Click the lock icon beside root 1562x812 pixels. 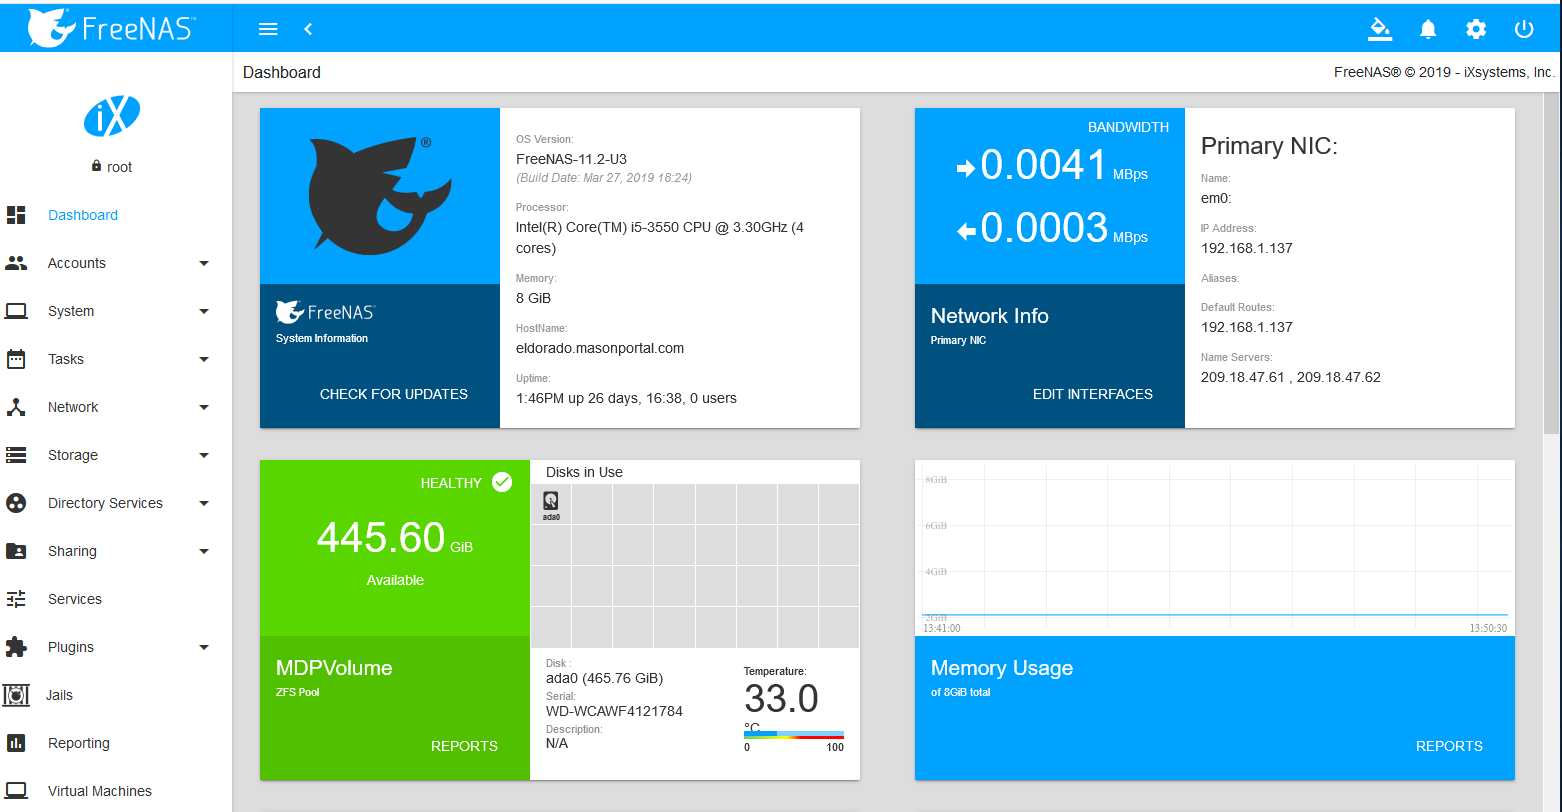pyautogui.click(x=96, y=166)
